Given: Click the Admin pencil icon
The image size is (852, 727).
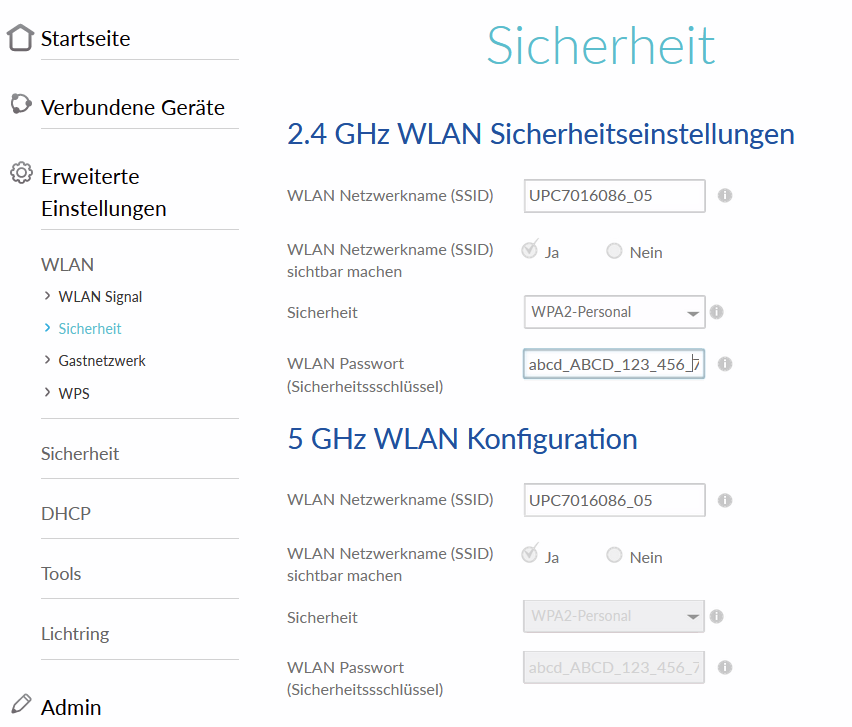Looking at the screenshot, I should [20, 704].
